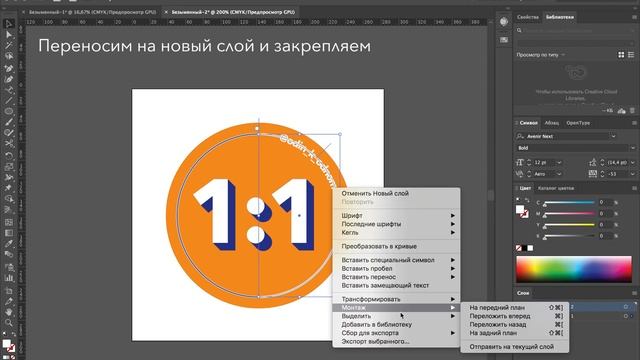Select the Scale tool
Screen dimensions: 640x360
(x=9, y=167)
